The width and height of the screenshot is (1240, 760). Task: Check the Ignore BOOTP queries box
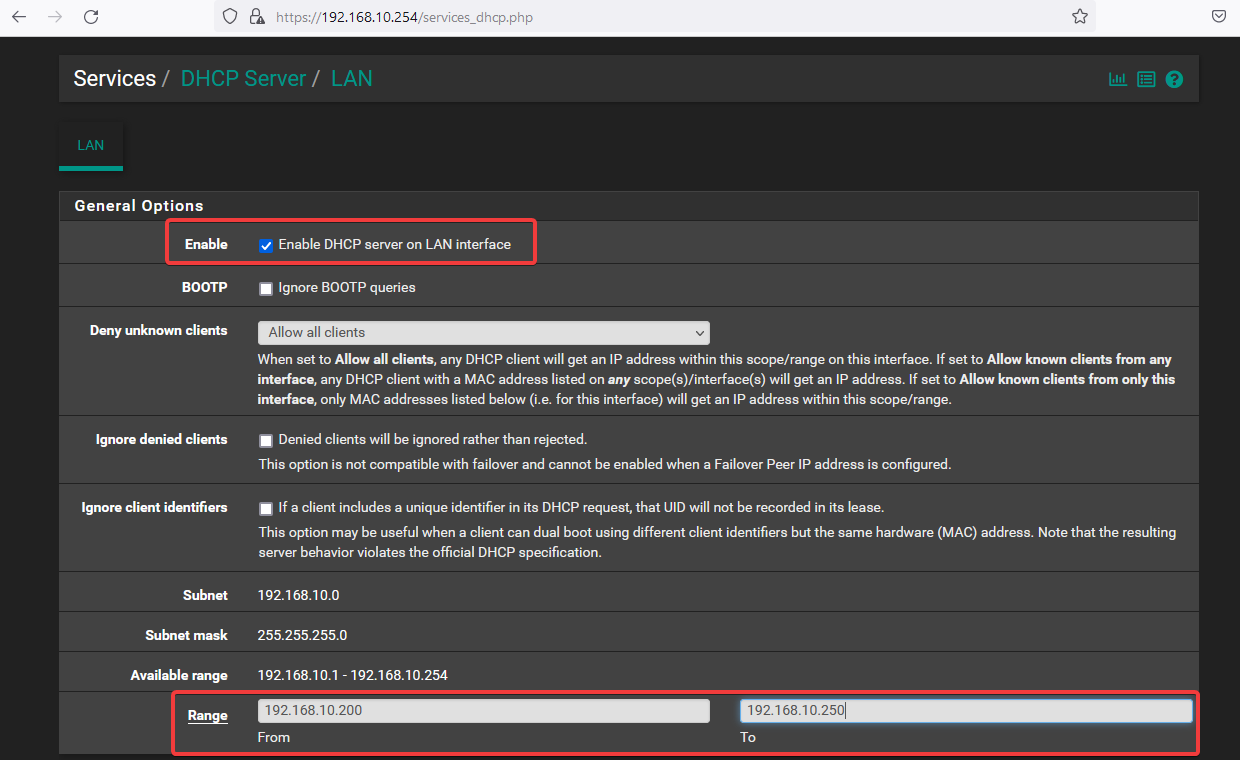pyautogui.click(x=266, y=289)
